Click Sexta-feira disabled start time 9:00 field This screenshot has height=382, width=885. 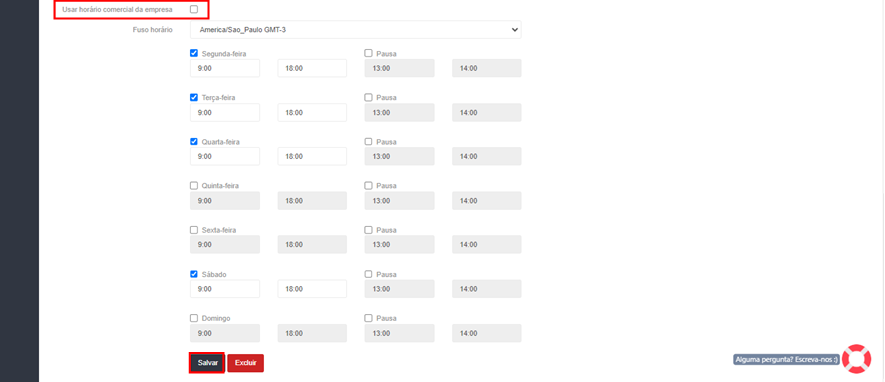(225, 244)
